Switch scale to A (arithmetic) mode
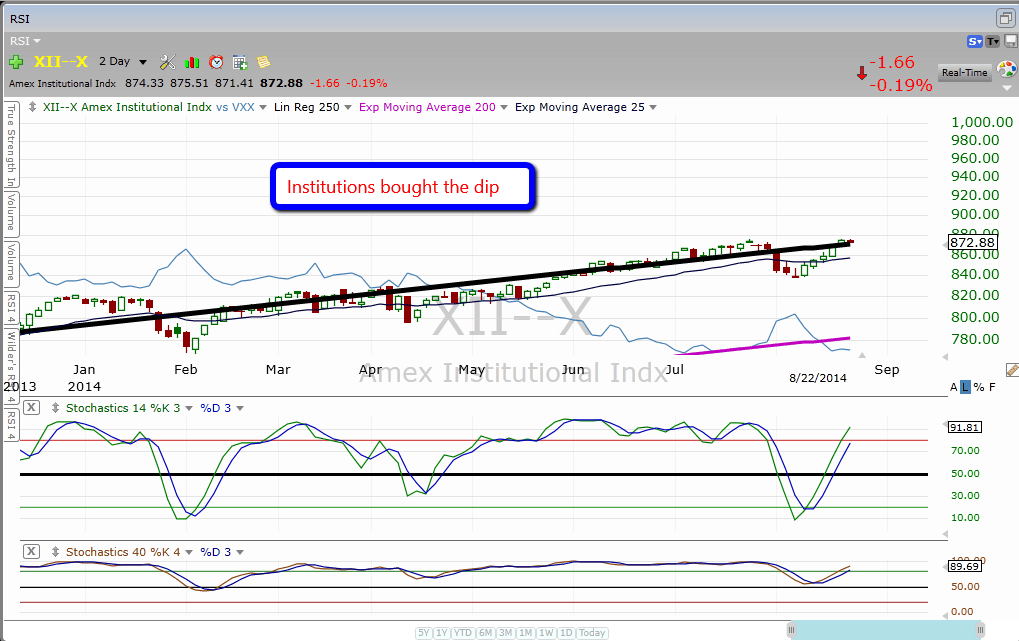The height and width of the screenshot is (641, 1019). (x=953, y=387)
